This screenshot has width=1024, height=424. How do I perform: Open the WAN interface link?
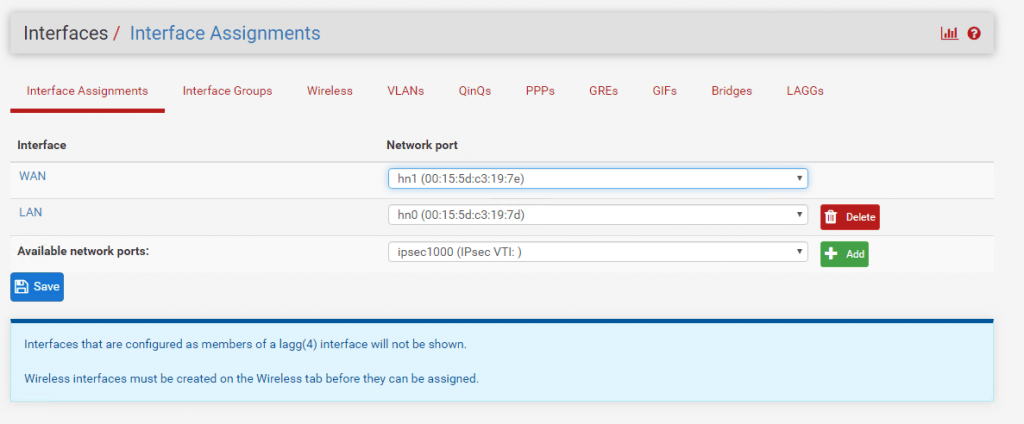click(31, 176)
